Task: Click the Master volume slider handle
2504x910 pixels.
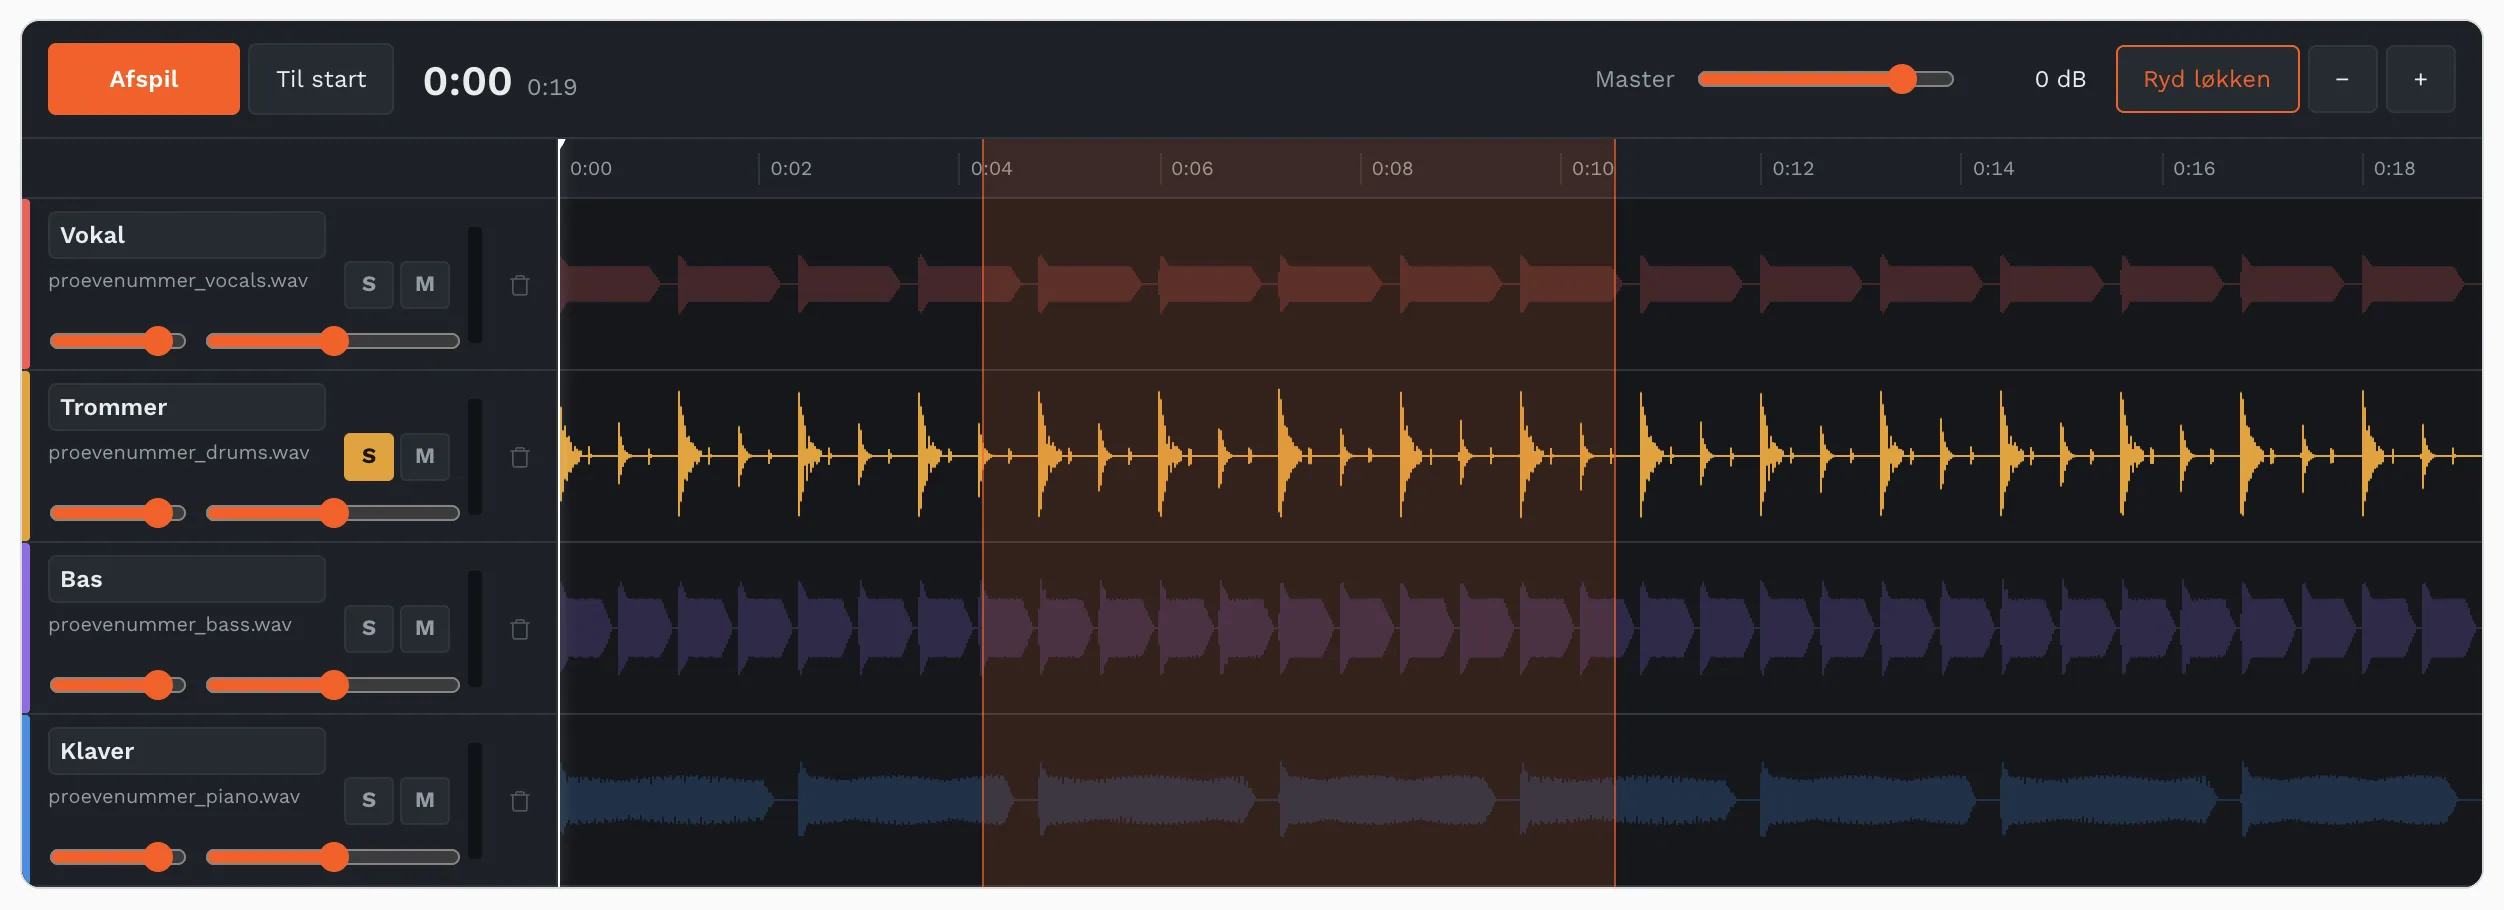Action: (x=1902, y=79)
